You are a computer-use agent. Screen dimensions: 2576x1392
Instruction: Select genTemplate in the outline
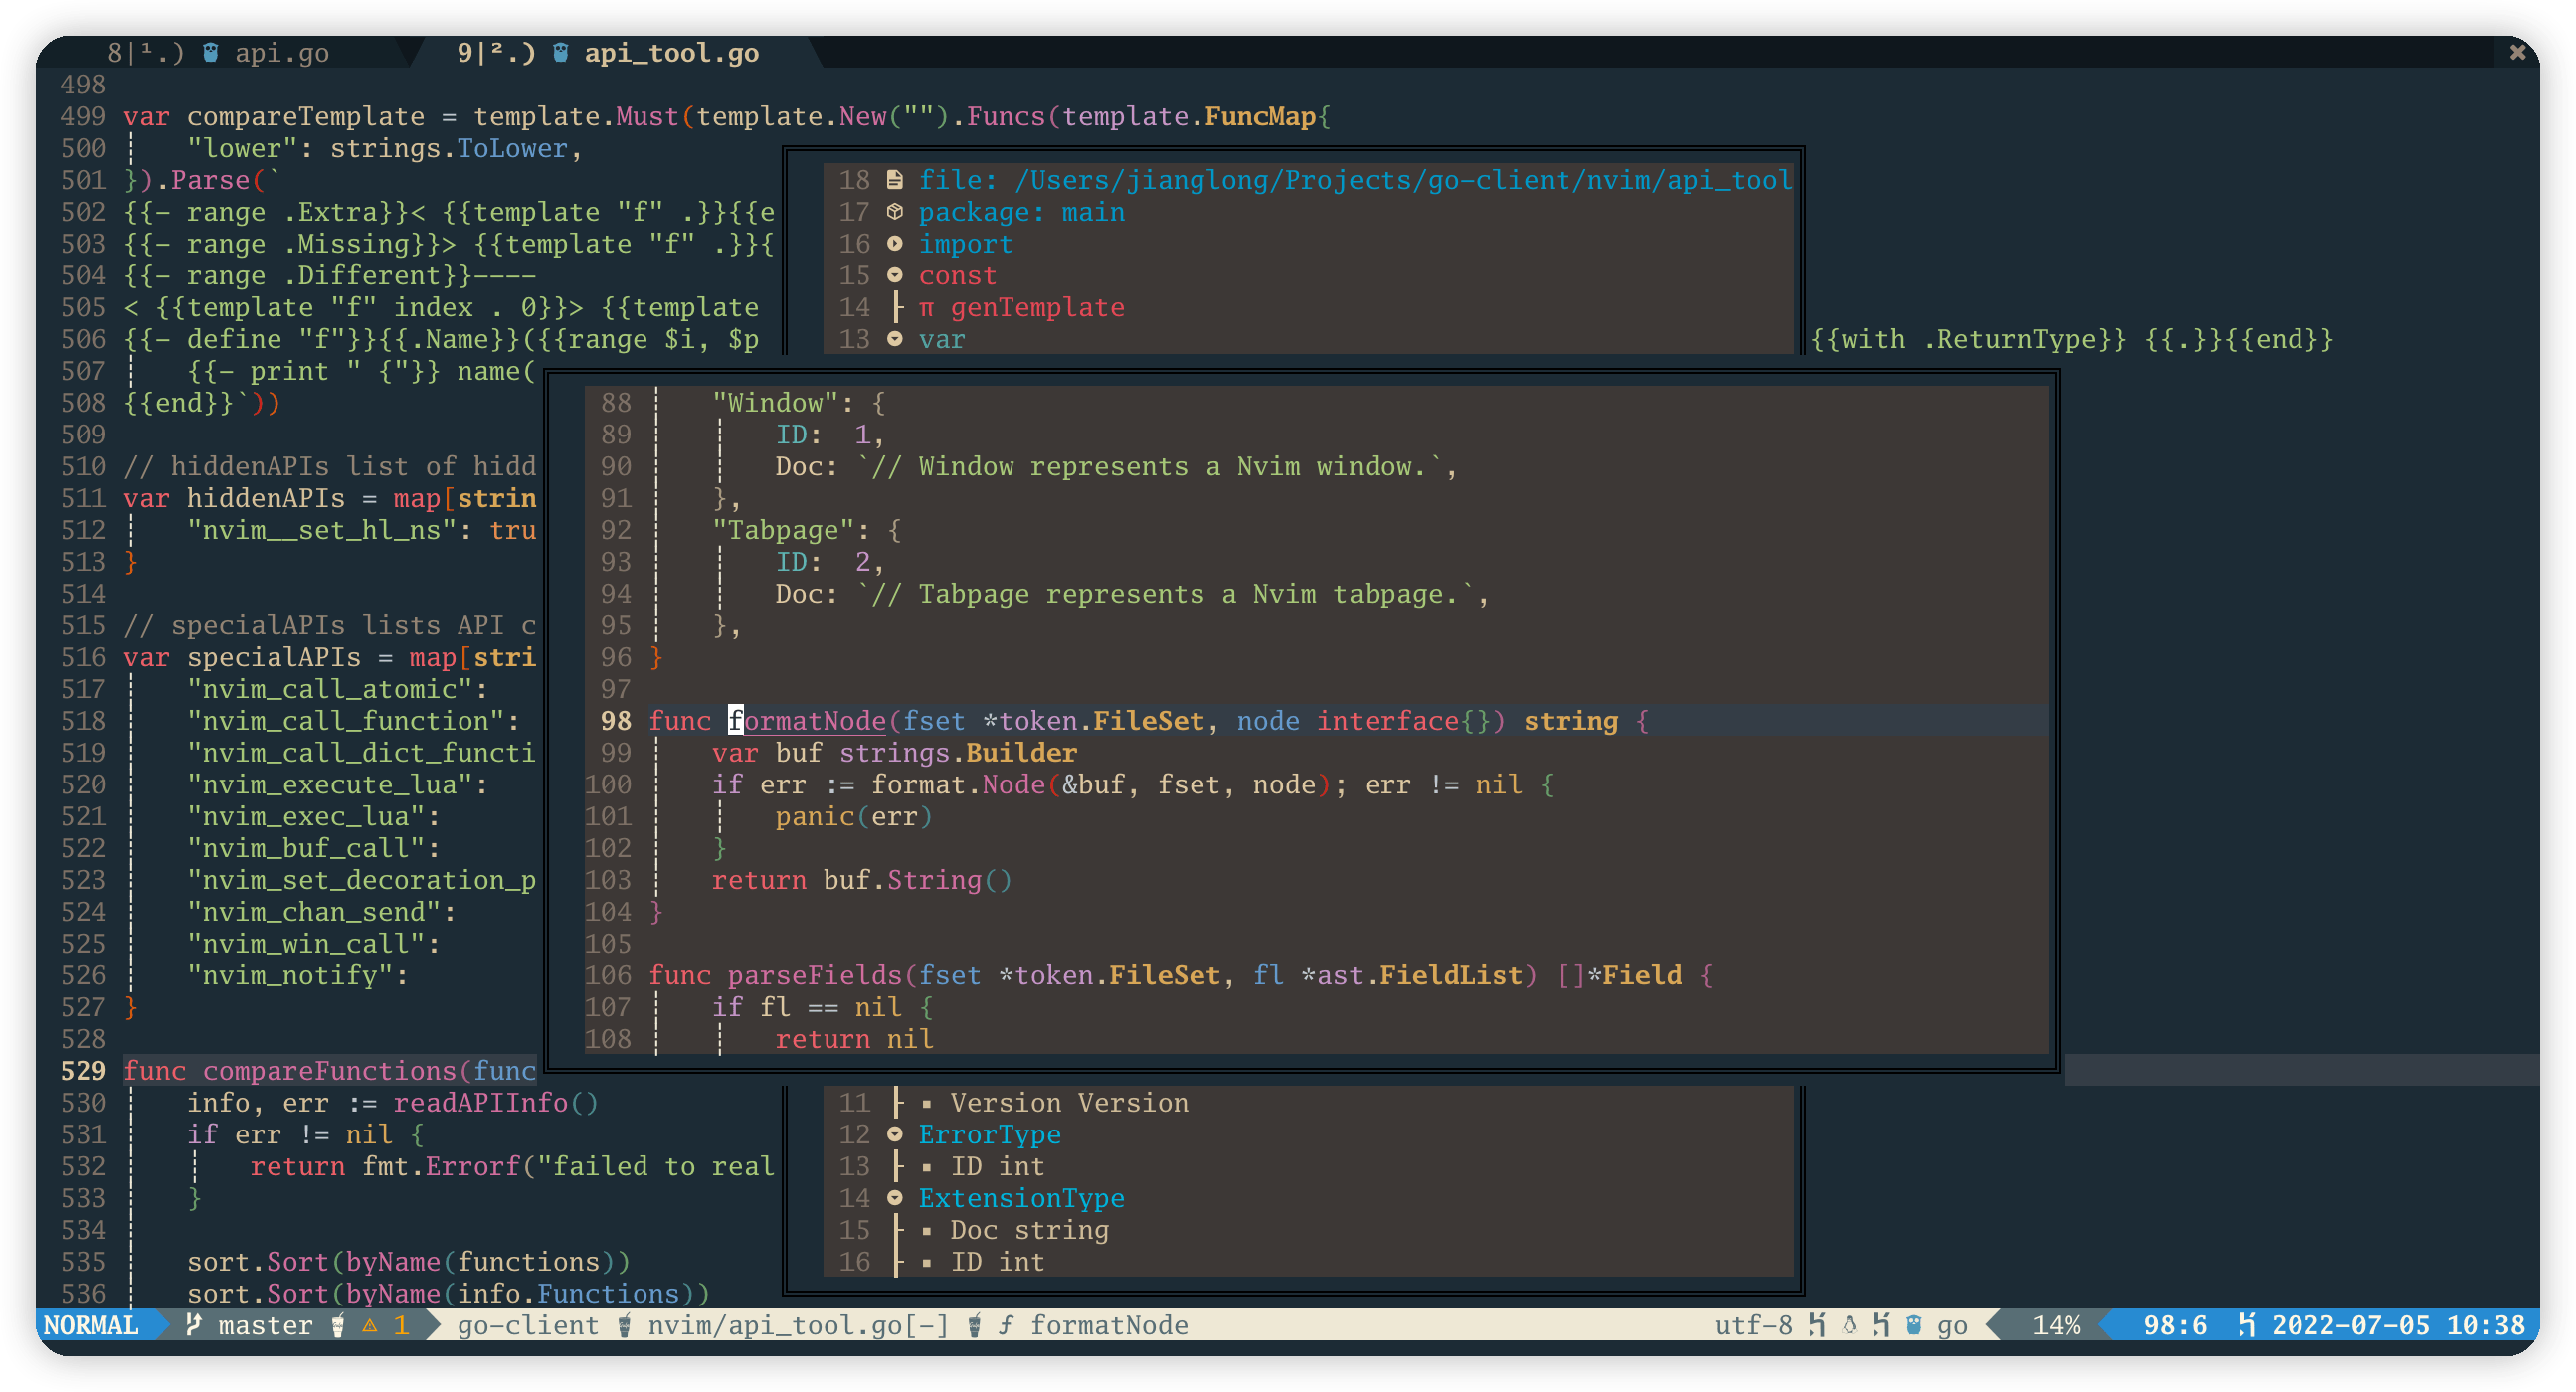[1037, 308]
